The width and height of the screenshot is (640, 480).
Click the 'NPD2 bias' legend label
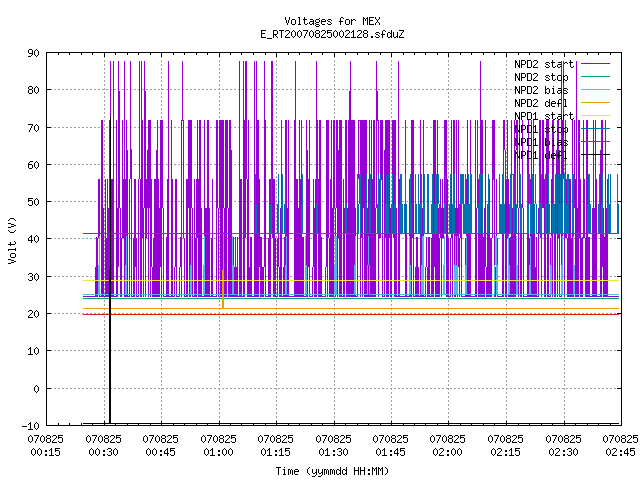[x=541, y=90]
